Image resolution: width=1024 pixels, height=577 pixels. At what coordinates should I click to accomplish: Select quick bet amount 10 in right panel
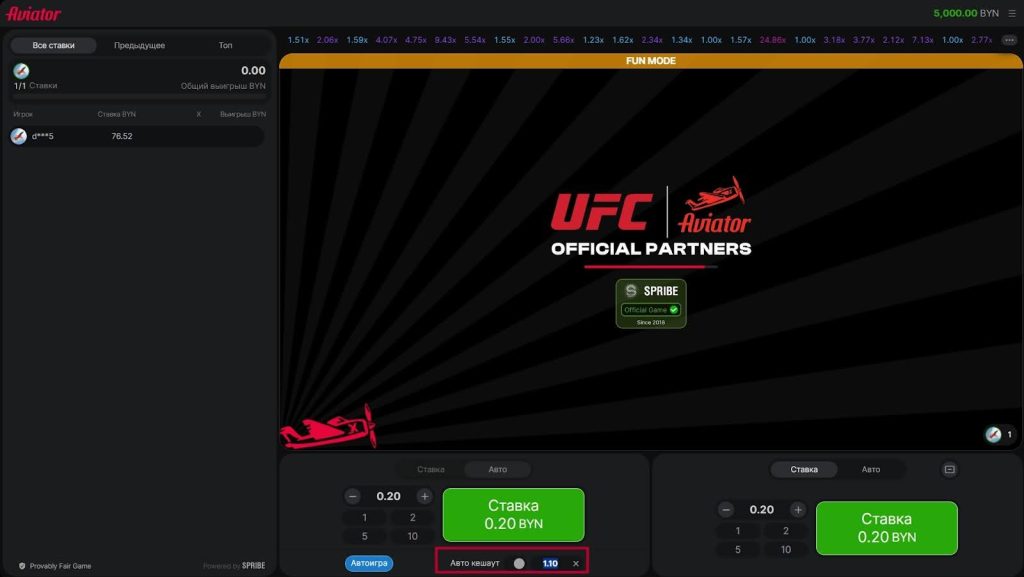[x=786, y=549]
